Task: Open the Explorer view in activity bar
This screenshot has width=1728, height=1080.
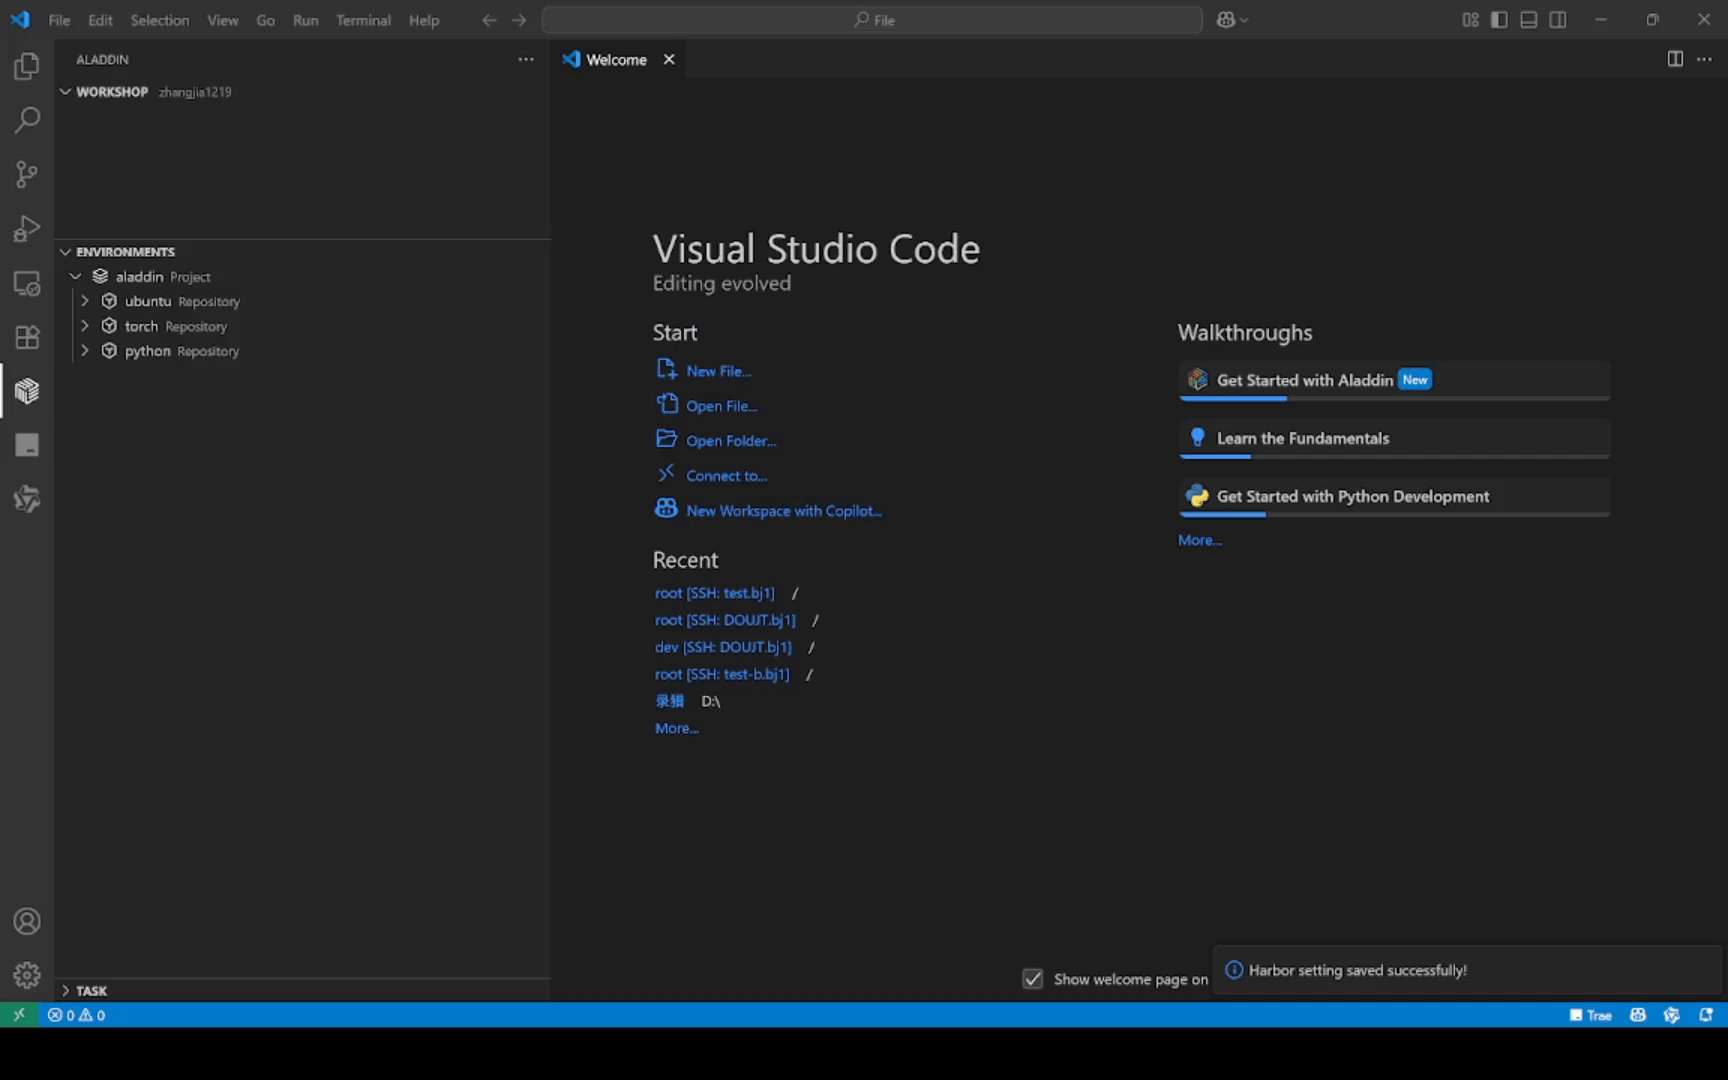Action: [27, 66]
